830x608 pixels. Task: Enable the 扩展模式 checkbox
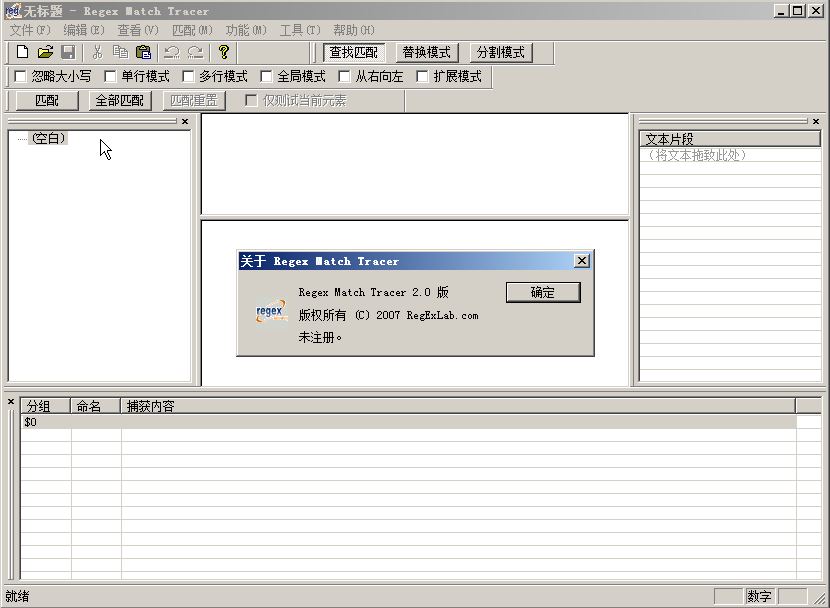coord(422,77)
